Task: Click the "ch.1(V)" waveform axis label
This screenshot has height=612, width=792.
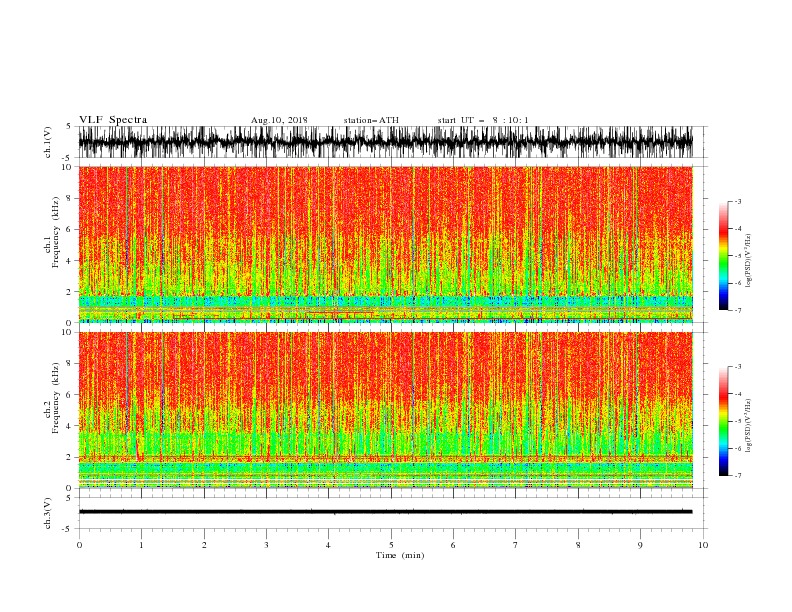Action: (x=48, y=142)
